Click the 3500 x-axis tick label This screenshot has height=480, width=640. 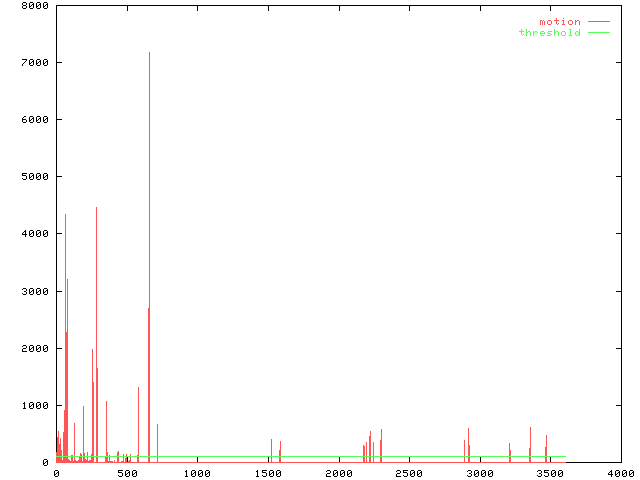pyautogui.click(x=550, y=473)
